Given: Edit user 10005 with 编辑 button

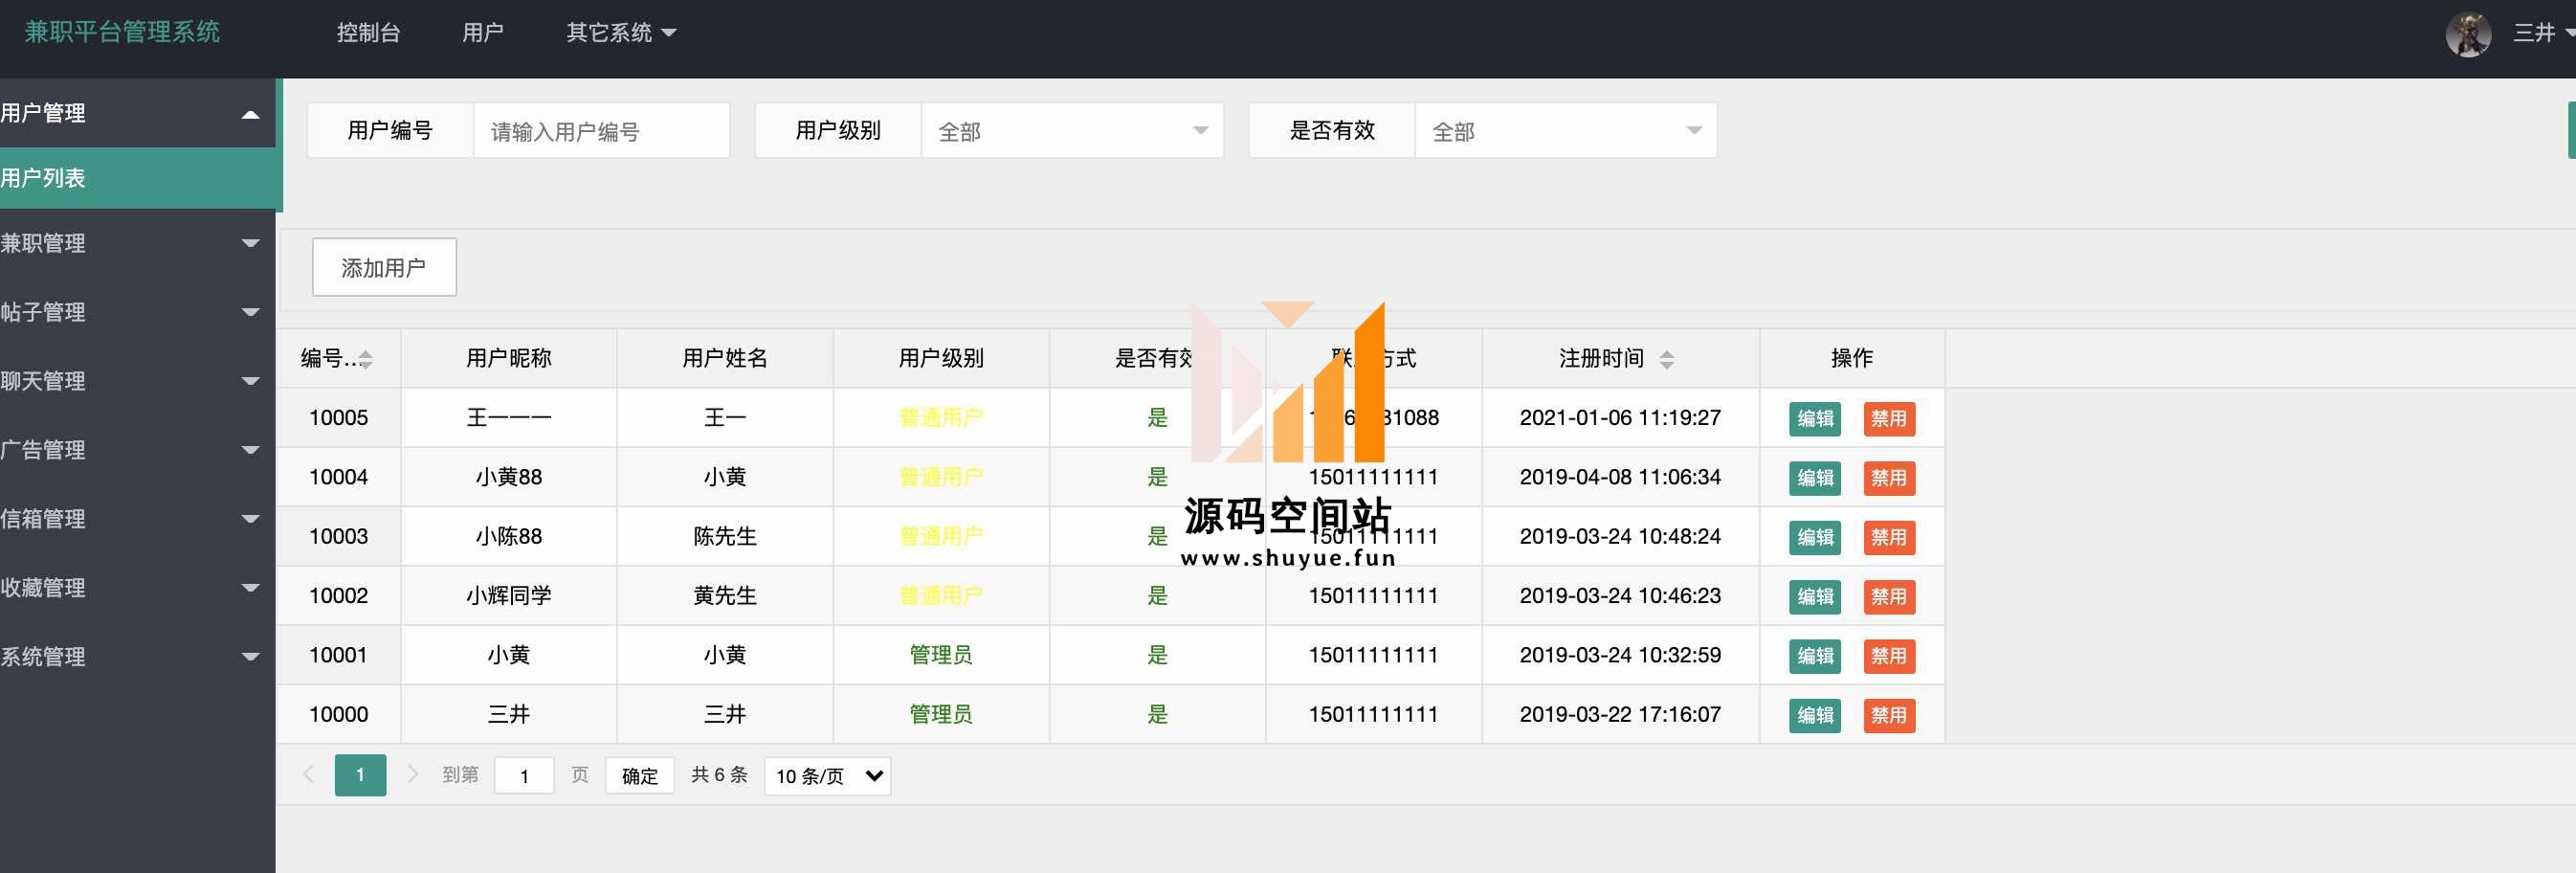Looking at the screenshot, I should tap(1815, 419).
